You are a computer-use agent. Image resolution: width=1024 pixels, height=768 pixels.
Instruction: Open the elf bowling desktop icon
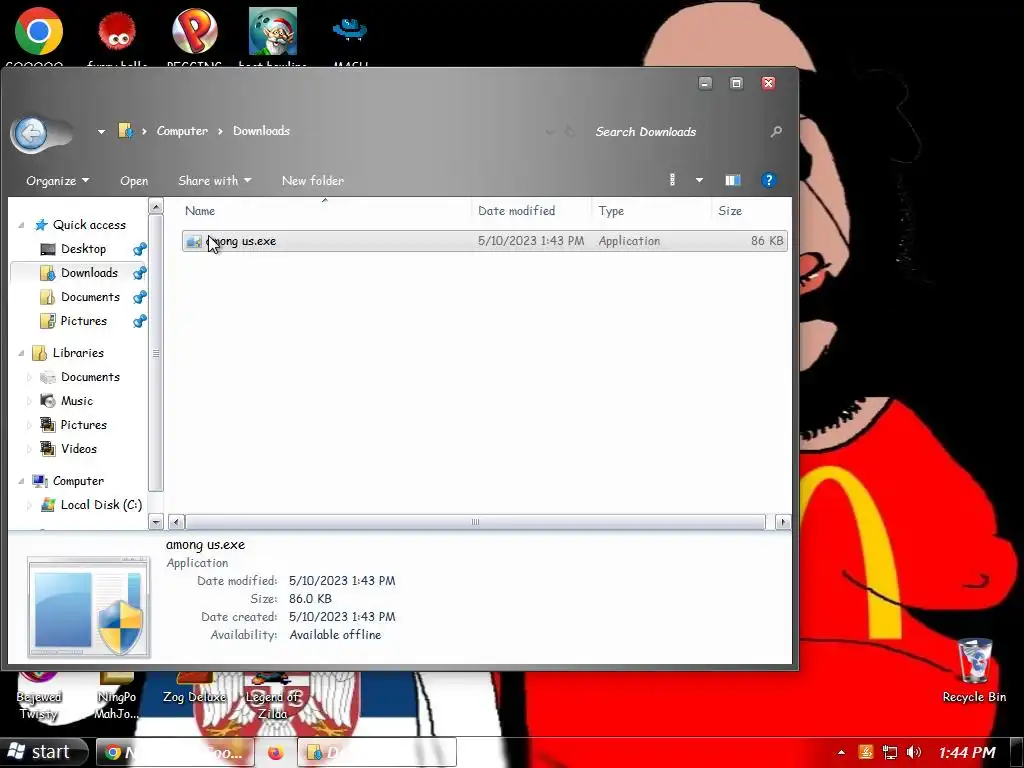pyautogui.click(x=273, y=31)
